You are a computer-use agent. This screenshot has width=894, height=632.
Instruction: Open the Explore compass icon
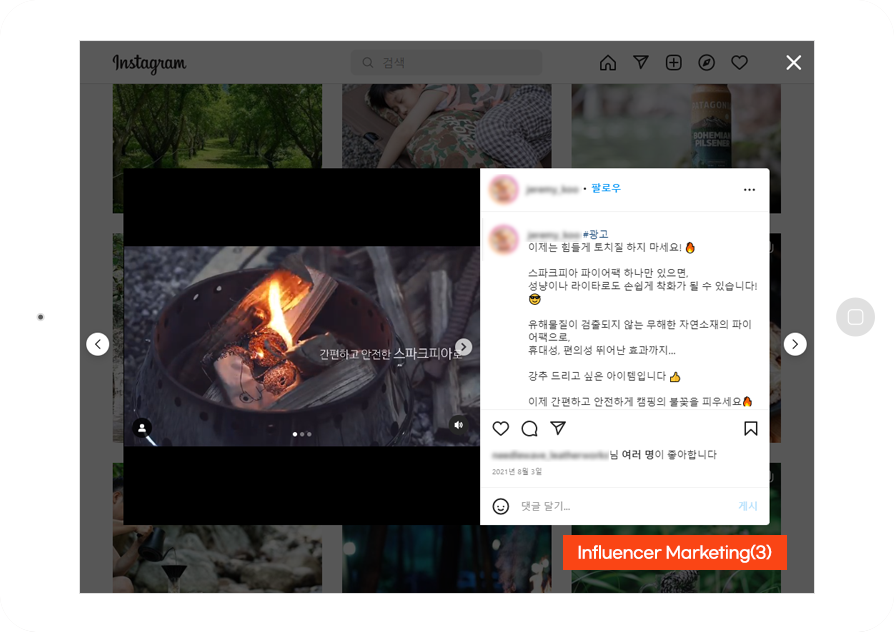(x=706, y=63)
